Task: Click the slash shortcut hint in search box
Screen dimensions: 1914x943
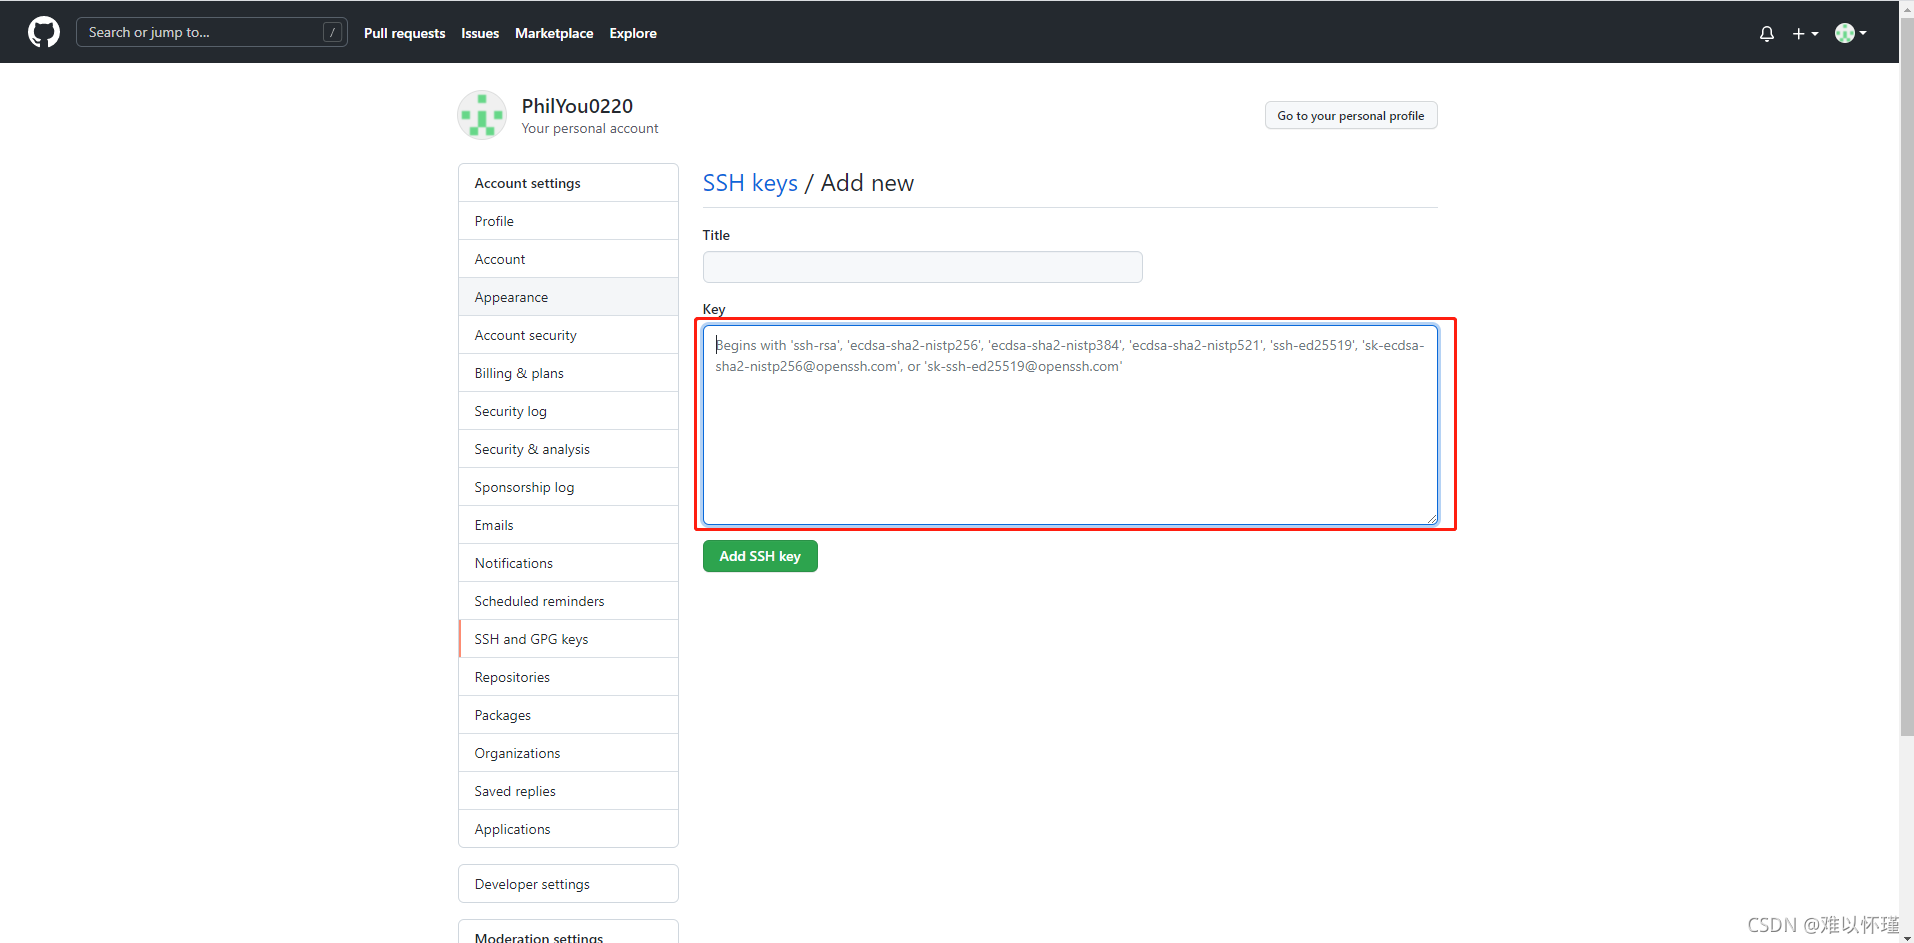Action: pos(333,33)
